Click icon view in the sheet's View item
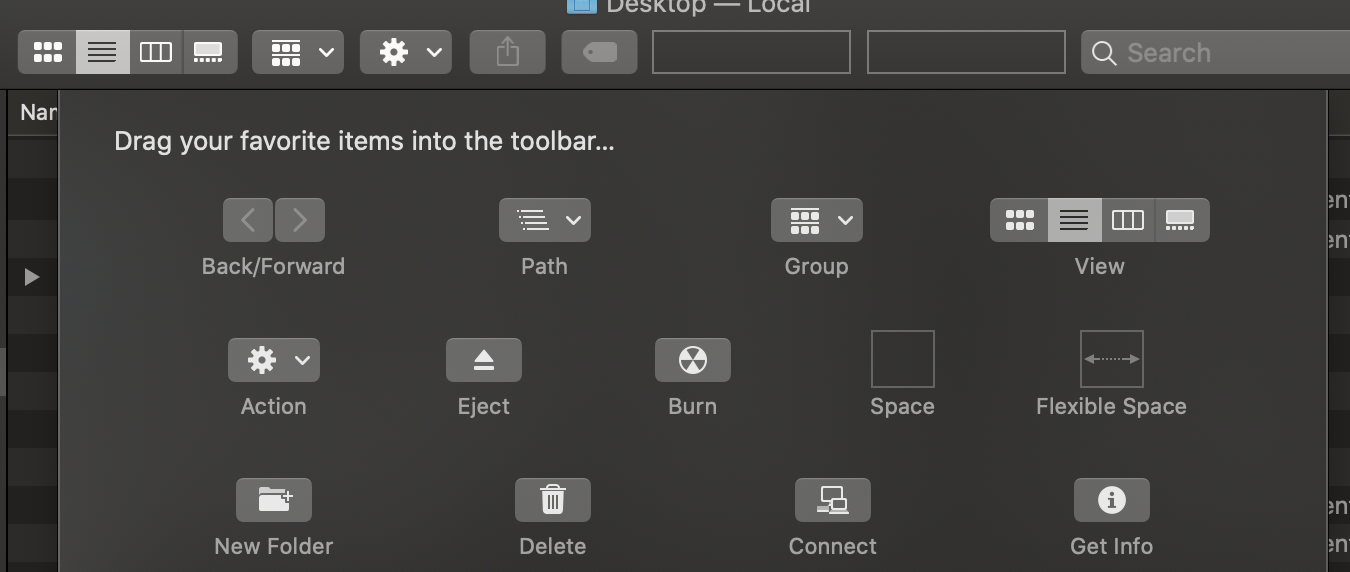This screenshot has width=1350, height=572. coord(1019,220)
